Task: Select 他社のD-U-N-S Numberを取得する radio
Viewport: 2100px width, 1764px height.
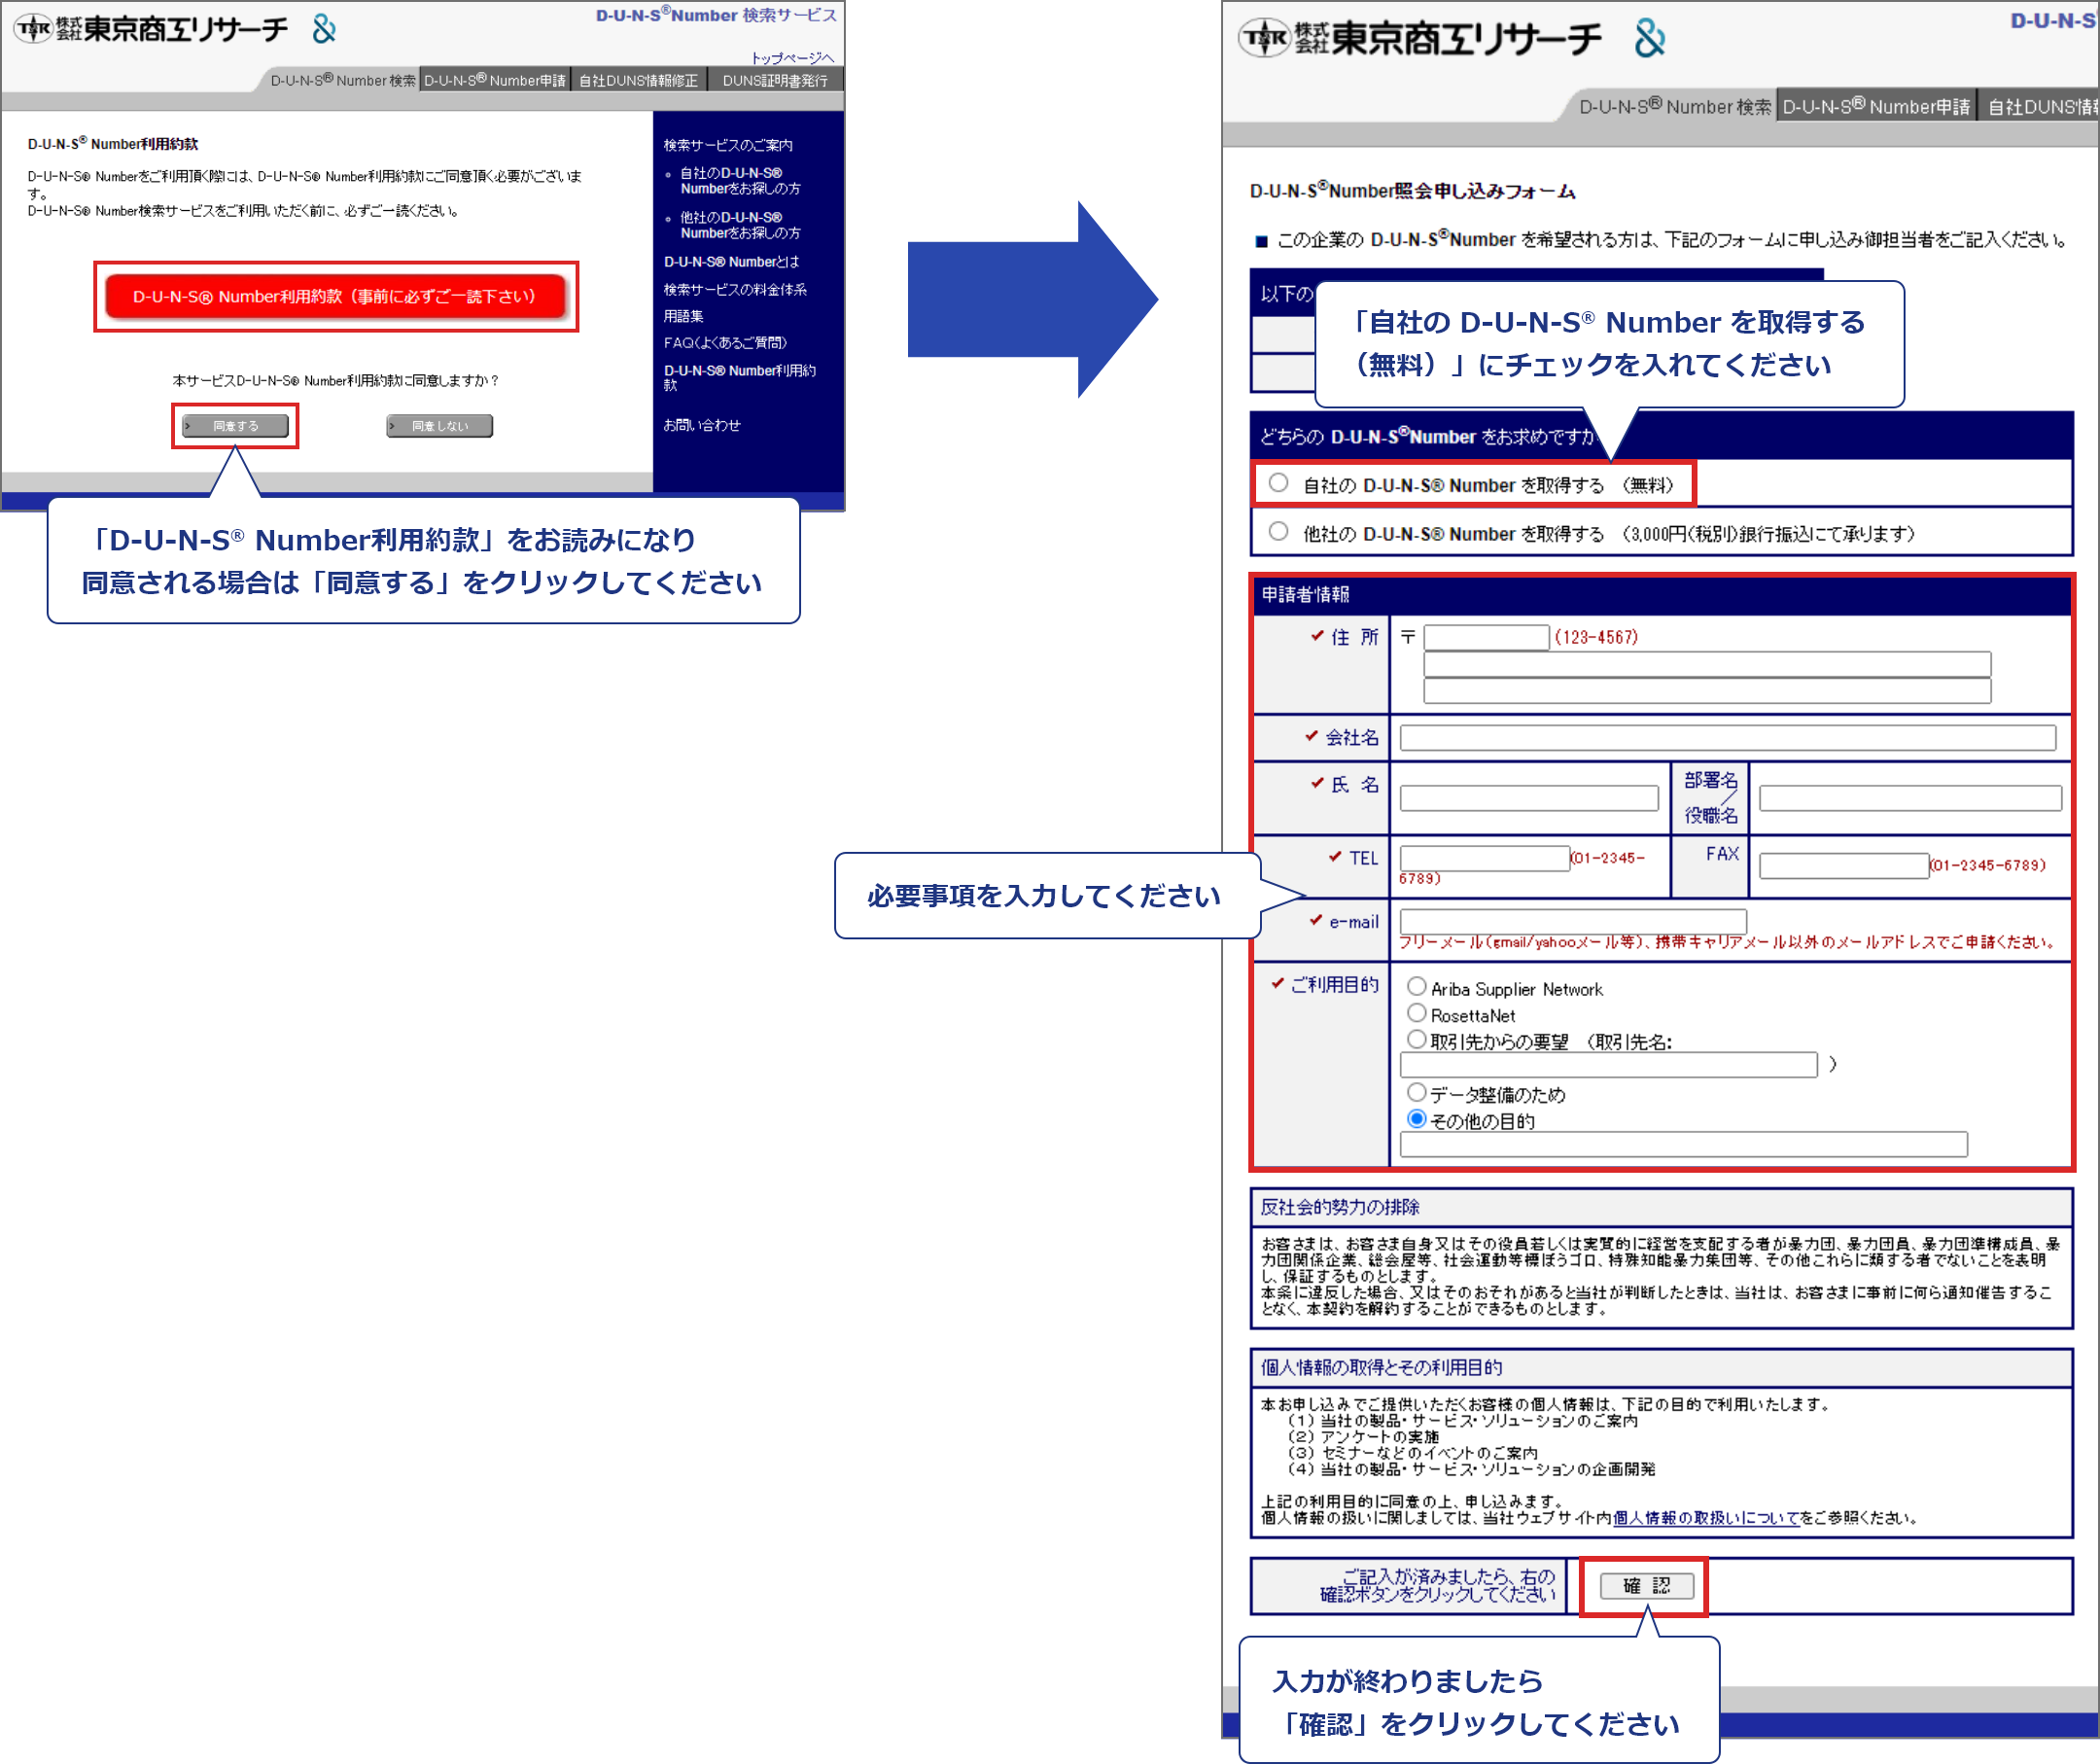Action: (1278, 531)
